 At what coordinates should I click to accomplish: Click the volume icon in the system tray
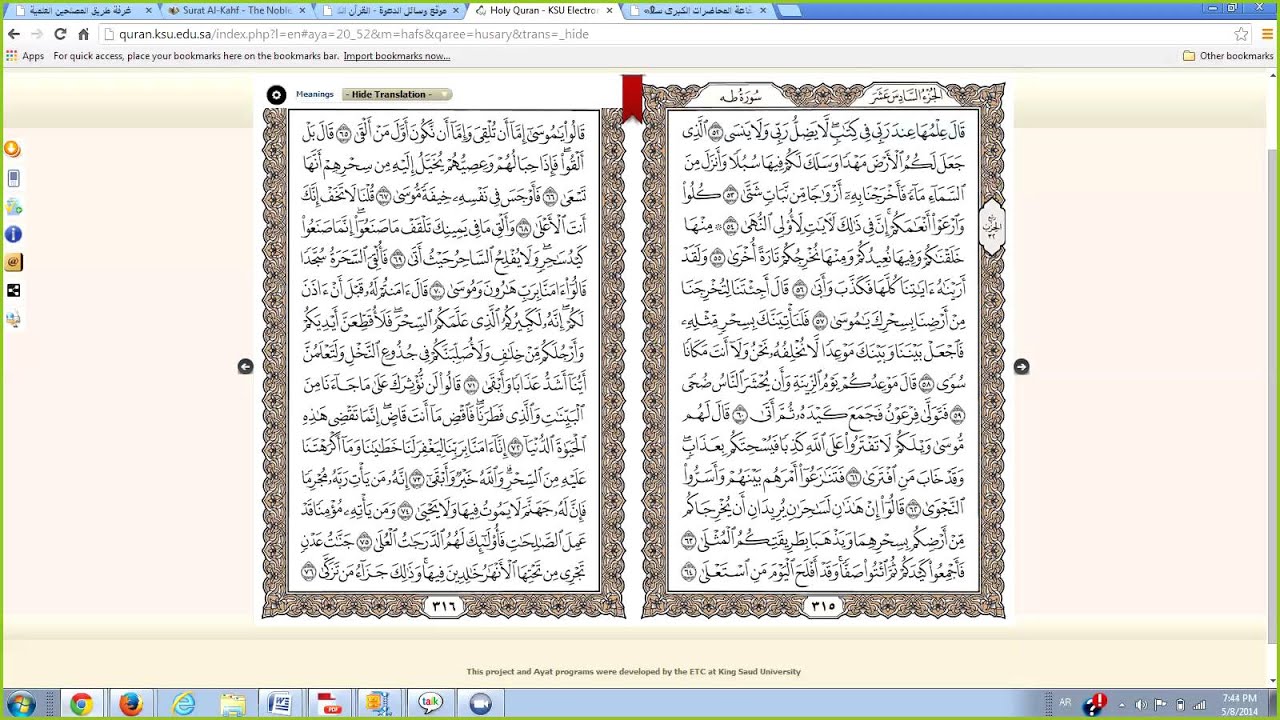click(1141, 705)
